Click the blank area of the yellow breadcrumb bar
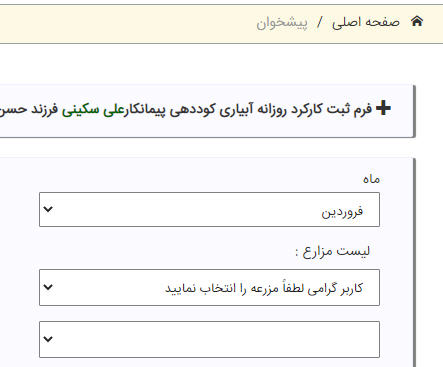This screenshot has width=443, height=367. (x=127, y=23)
